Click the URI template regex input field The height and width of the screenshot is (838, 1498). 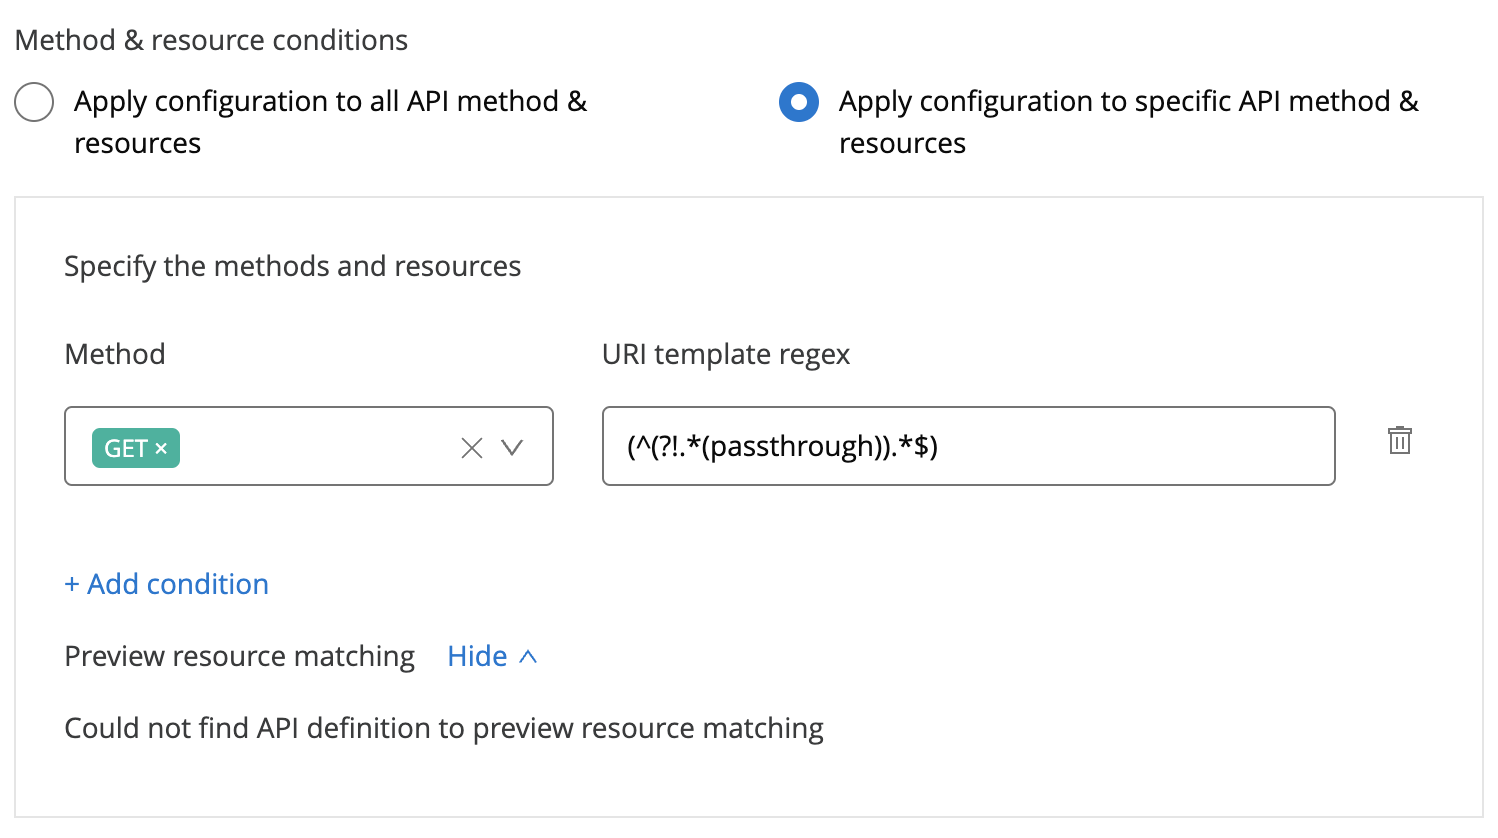coord(967,447)
